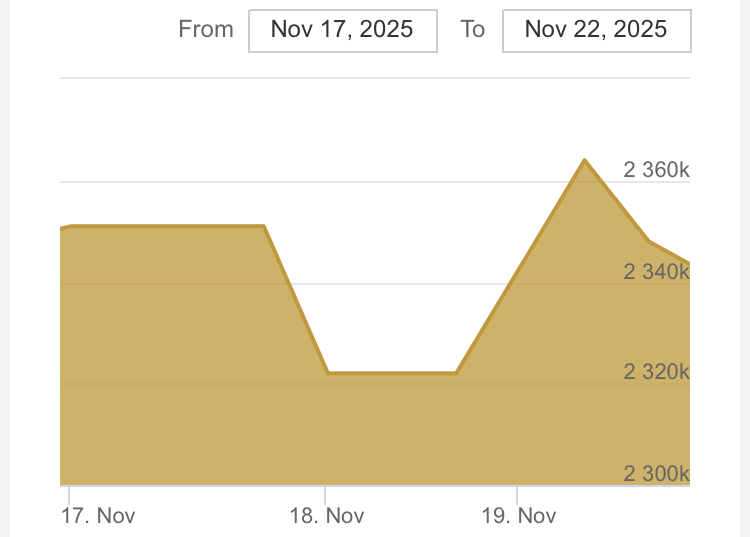The height and width of the screenshot is (537, 750).
Task: Click the 2 320k y-axis label
Action: 656,372
